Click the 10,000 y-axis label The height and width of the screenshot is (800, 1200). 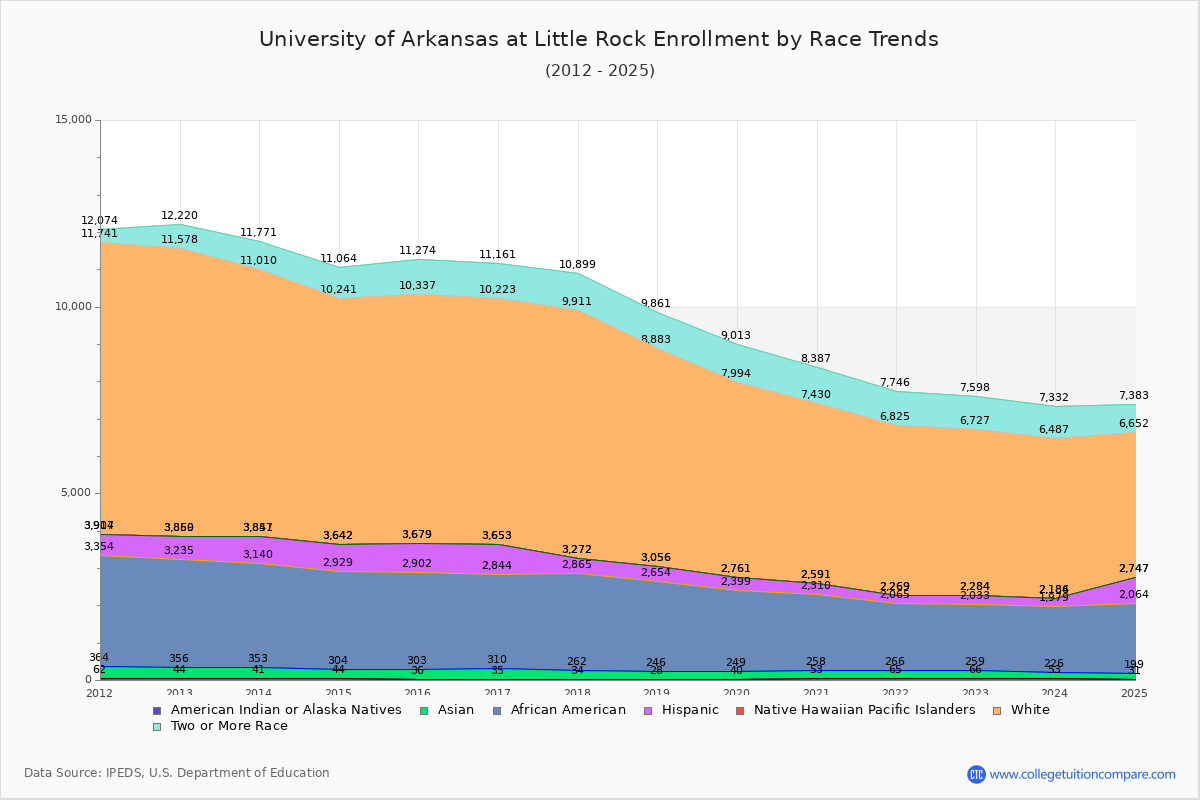(x=73, y=307)
